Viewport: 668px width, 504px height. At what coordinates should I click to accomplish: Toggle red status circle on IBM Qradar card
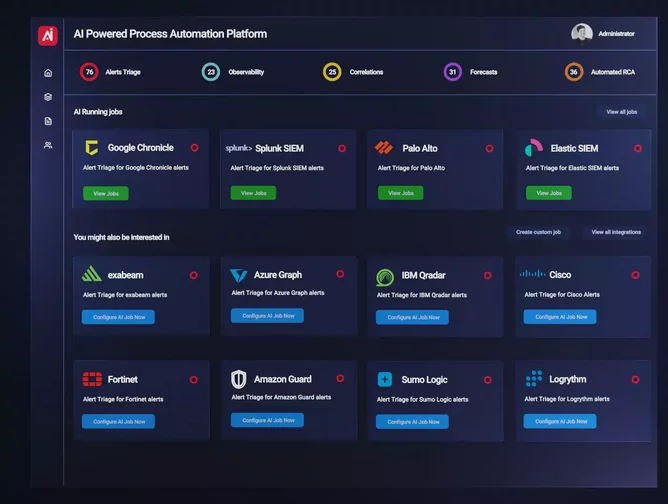[x=488, y=276]
